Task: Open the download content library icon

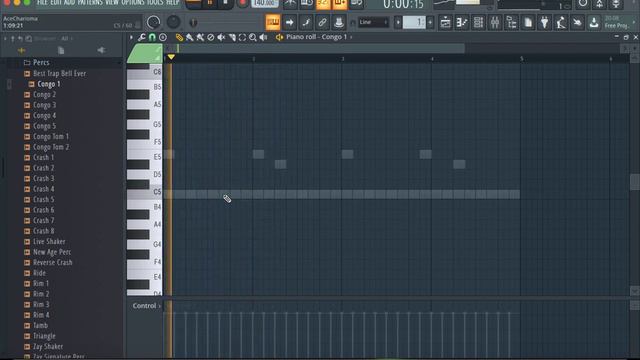Action: coord(594,22)
